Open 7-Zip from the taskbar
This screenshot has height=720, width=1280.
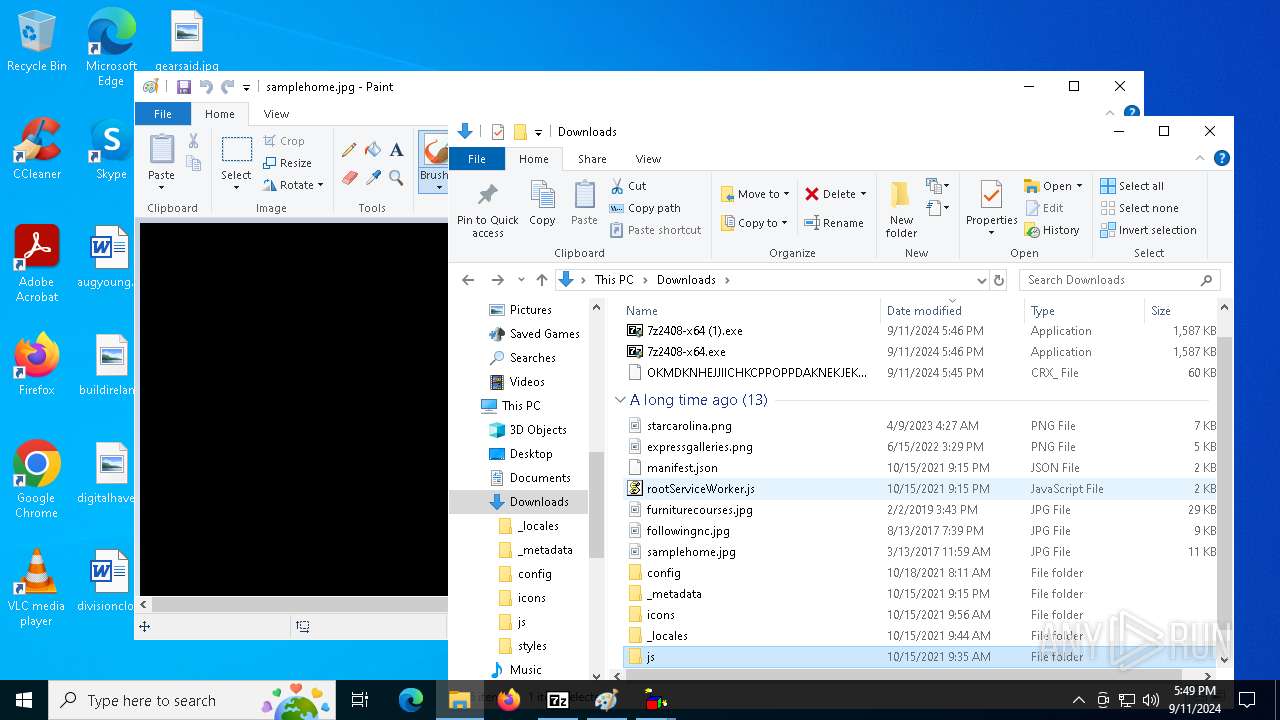click(x=558, y=700)
